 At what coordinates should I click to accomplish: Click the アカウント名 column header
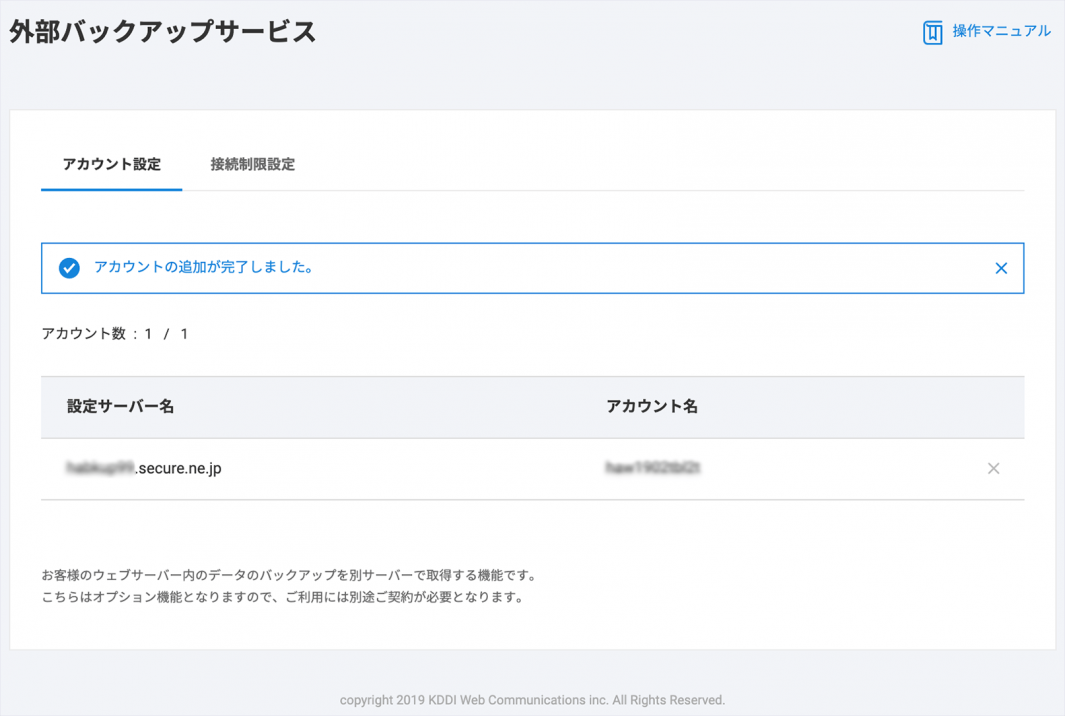click(x=652, y=406)
